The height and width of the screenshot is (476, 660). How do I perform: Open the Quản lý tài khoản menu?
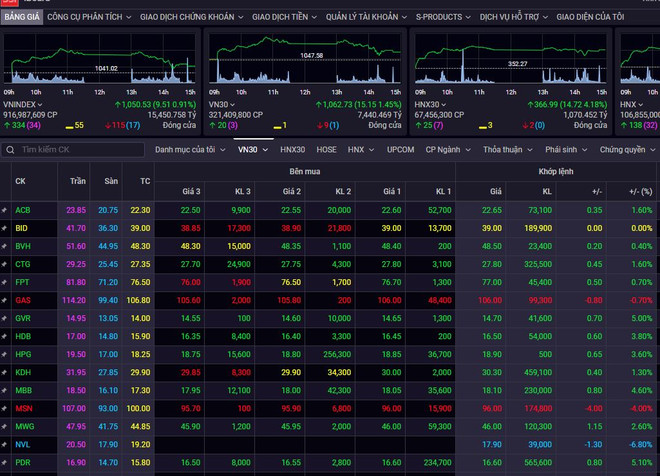365,17
